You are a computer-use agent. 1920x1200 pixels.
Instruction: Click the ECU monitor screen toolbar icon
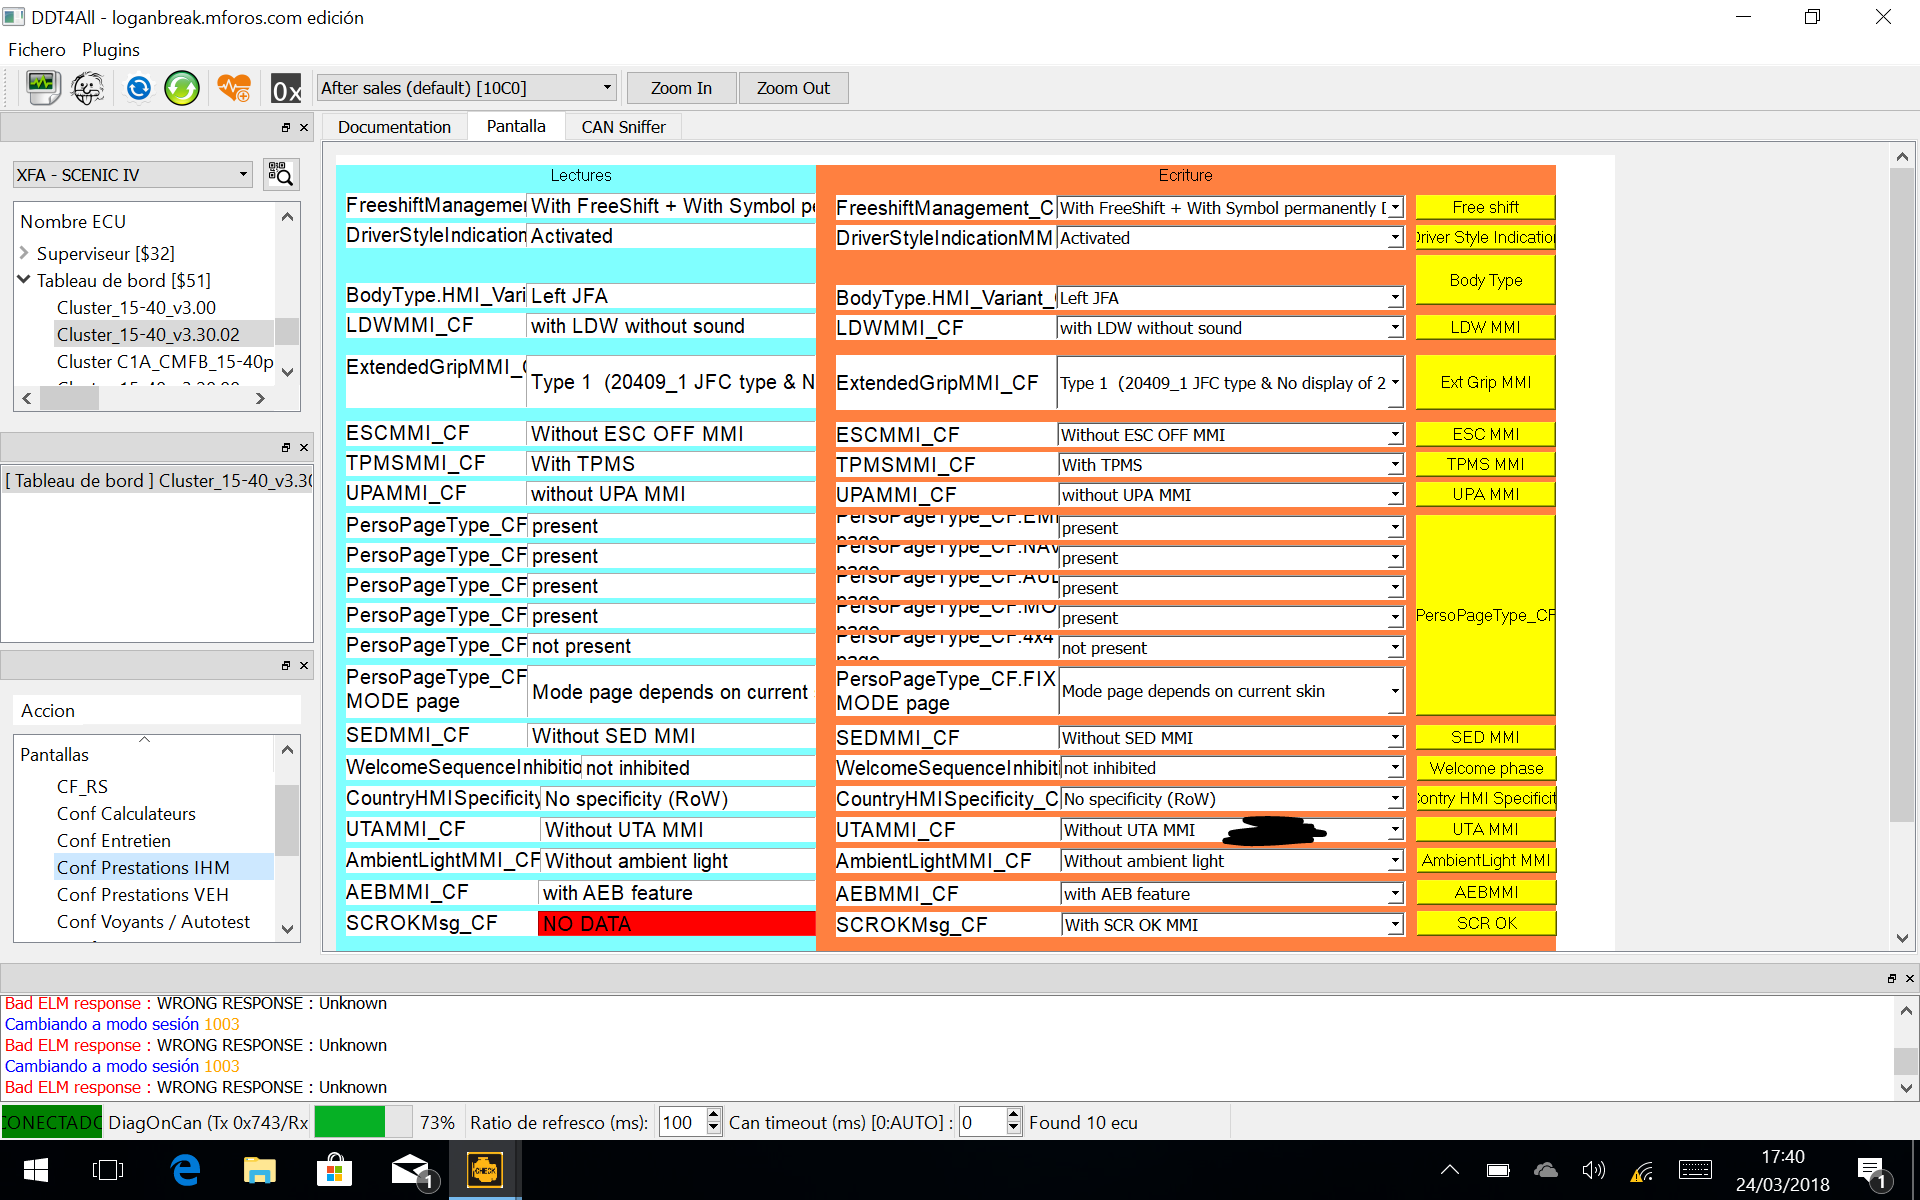pyautogui.click(x=43, y=88)
